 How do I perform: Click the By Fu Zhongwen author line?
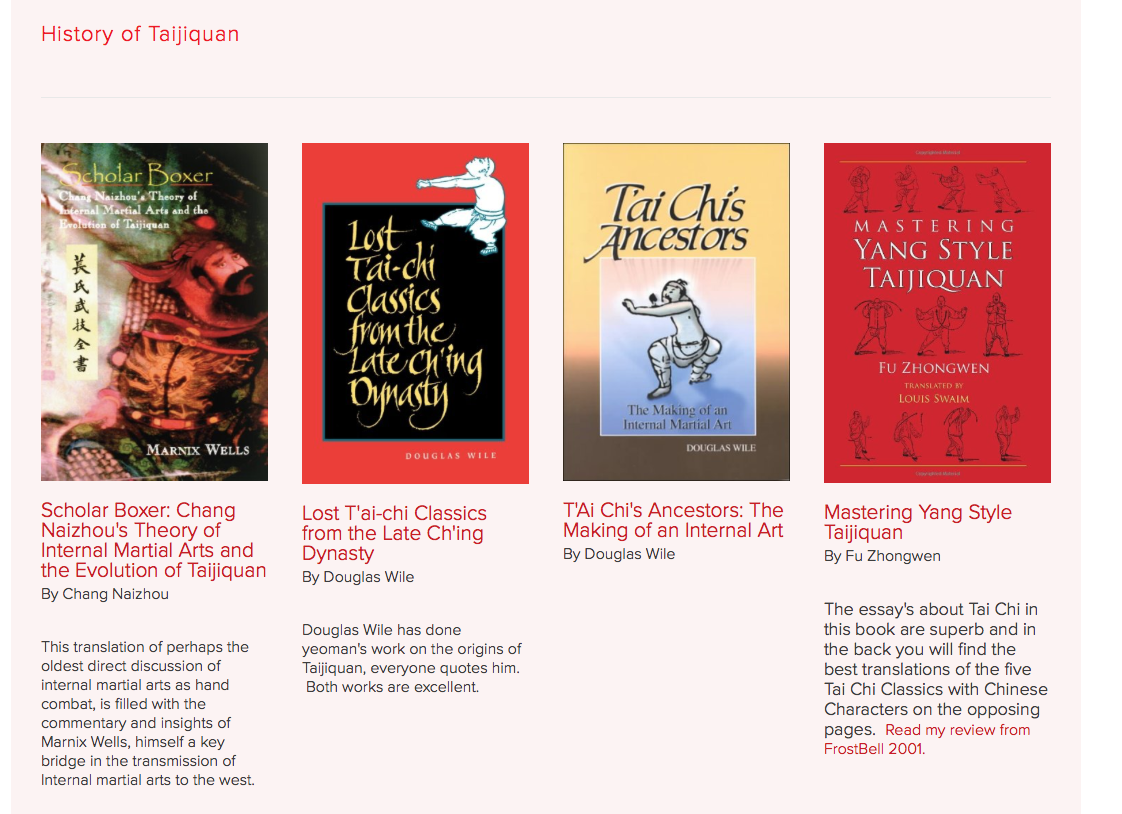click(x=882, y=556)
